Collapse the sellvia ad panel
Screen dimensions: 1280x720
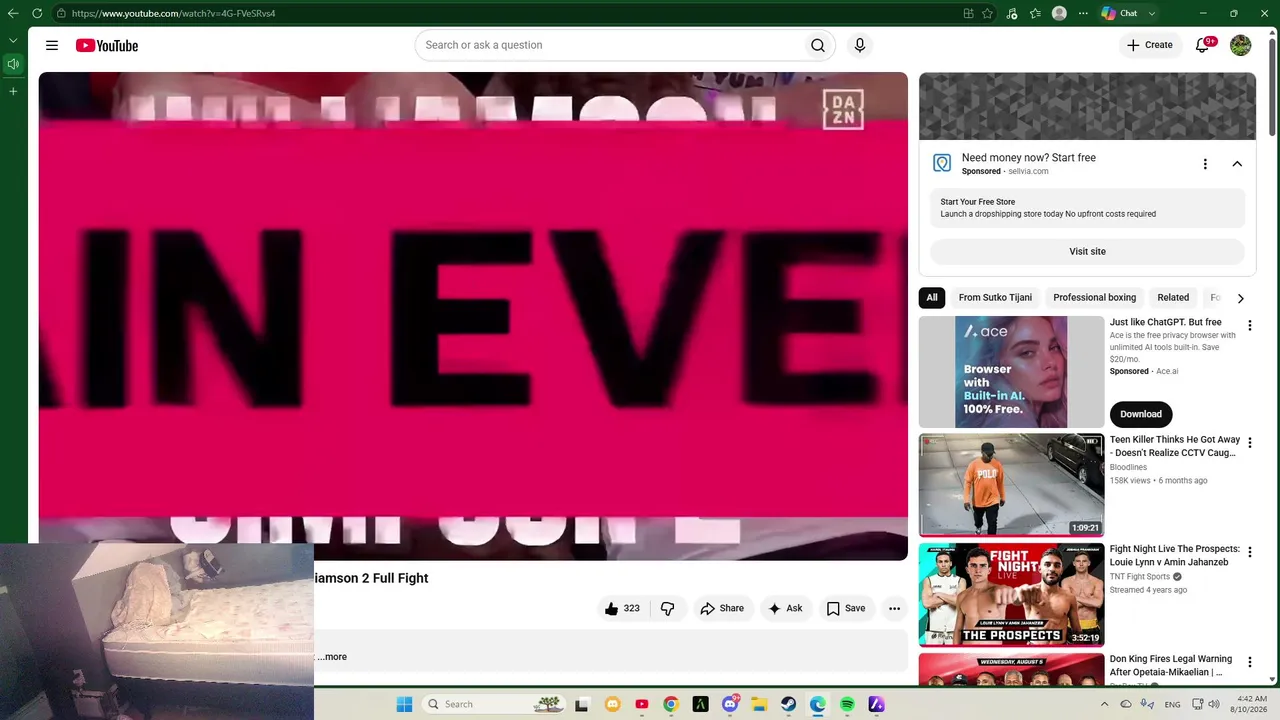pos(1237,164)
